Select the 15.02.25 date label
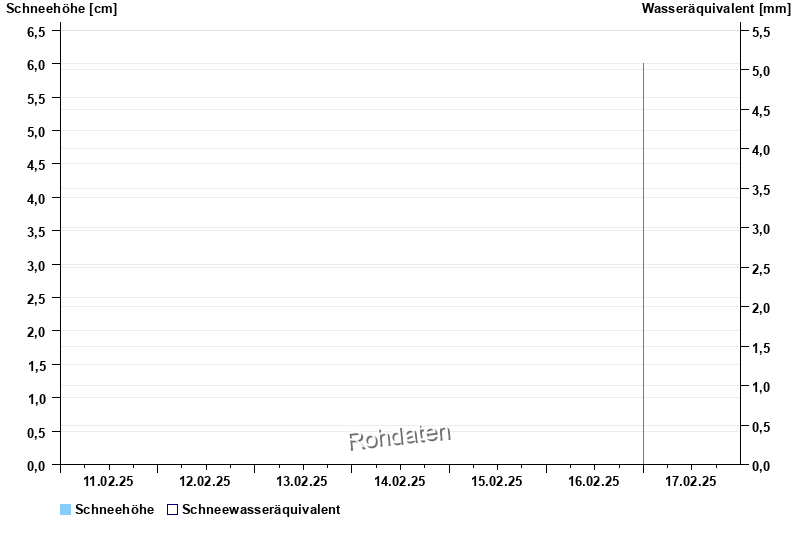Image resolution: width=800 pixels, height=550 pixels. [497, 481]
